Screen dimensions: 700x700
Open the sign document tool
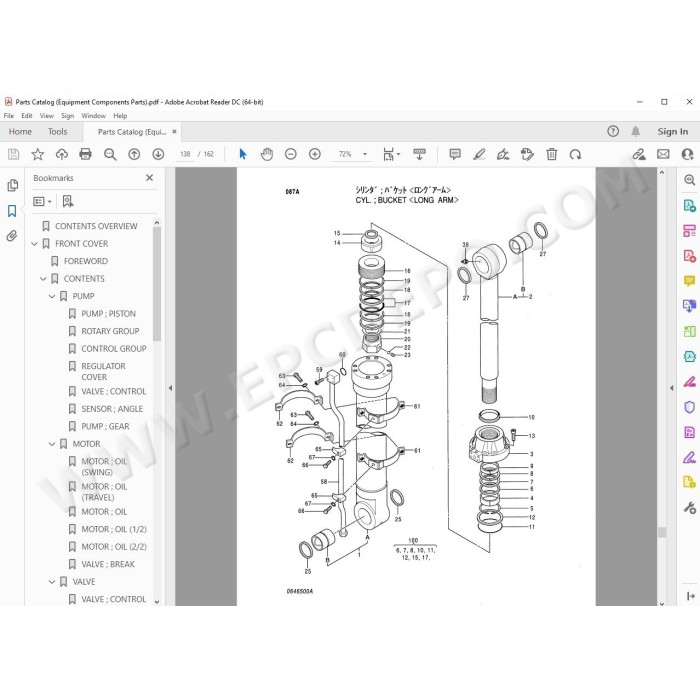tap(503, 154)
